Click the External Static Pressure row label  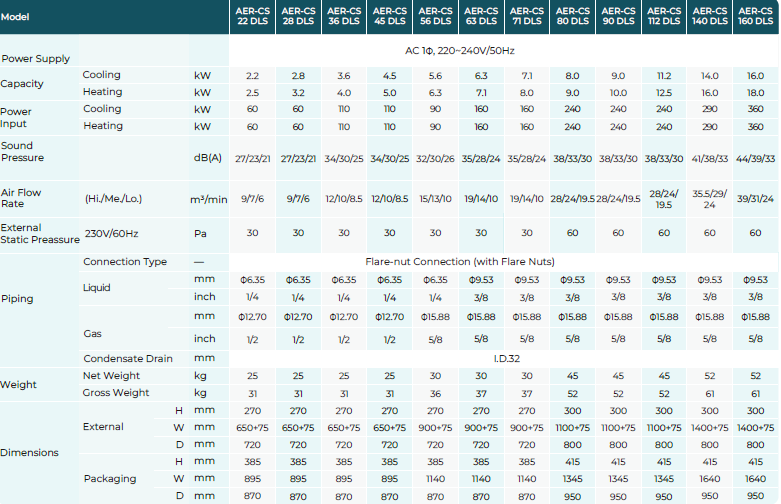pyautogui.click(x=40, y=233)
